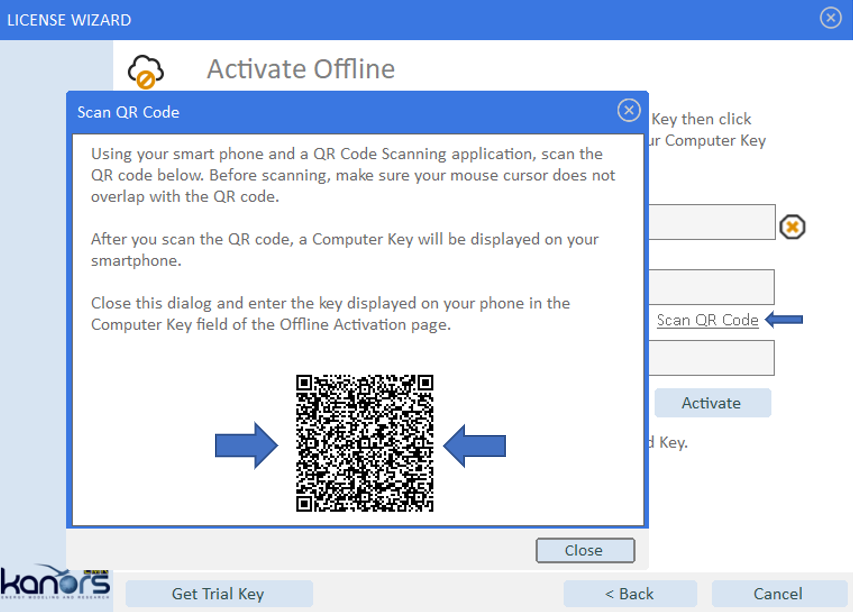Click the Activate button

pyautogui.click(x=713, y=403)
